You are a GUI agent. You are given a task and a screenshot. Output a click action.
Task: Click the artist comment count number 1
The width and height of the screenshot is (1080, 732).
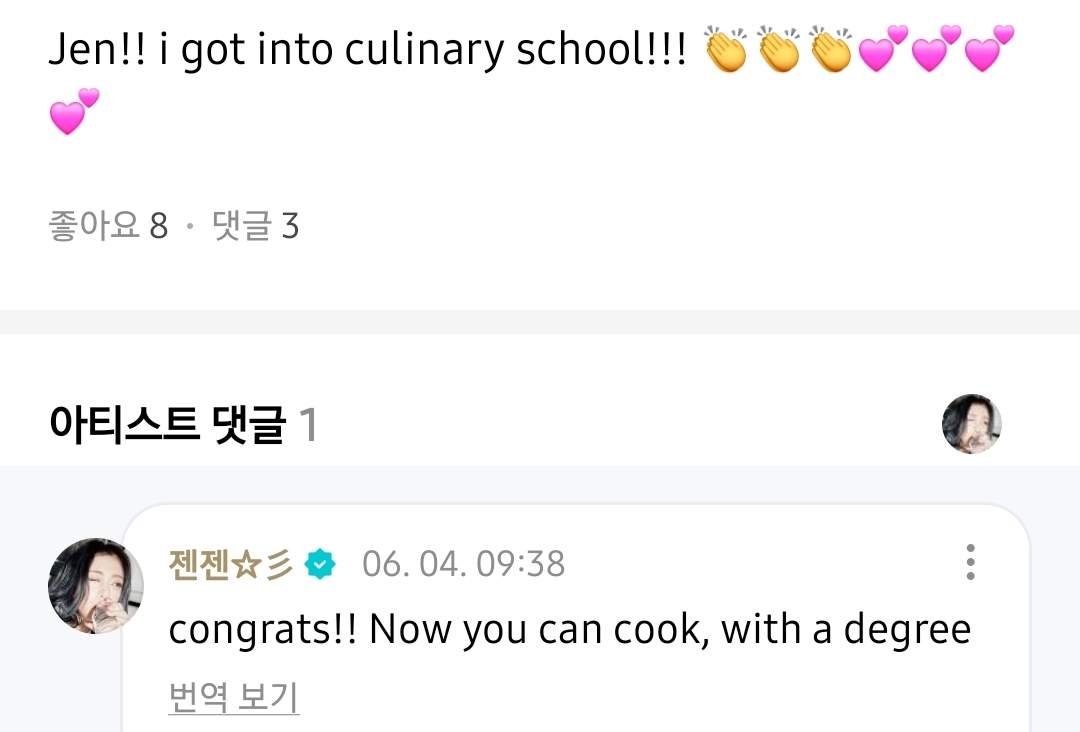pyautogui.click(x=308, y=425)
